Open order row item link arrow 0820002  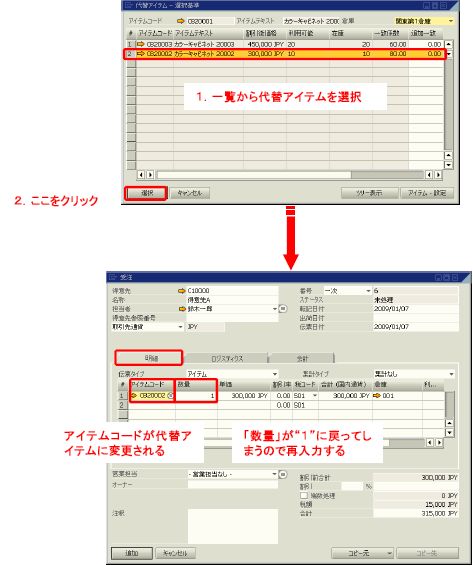pos(134,396)
